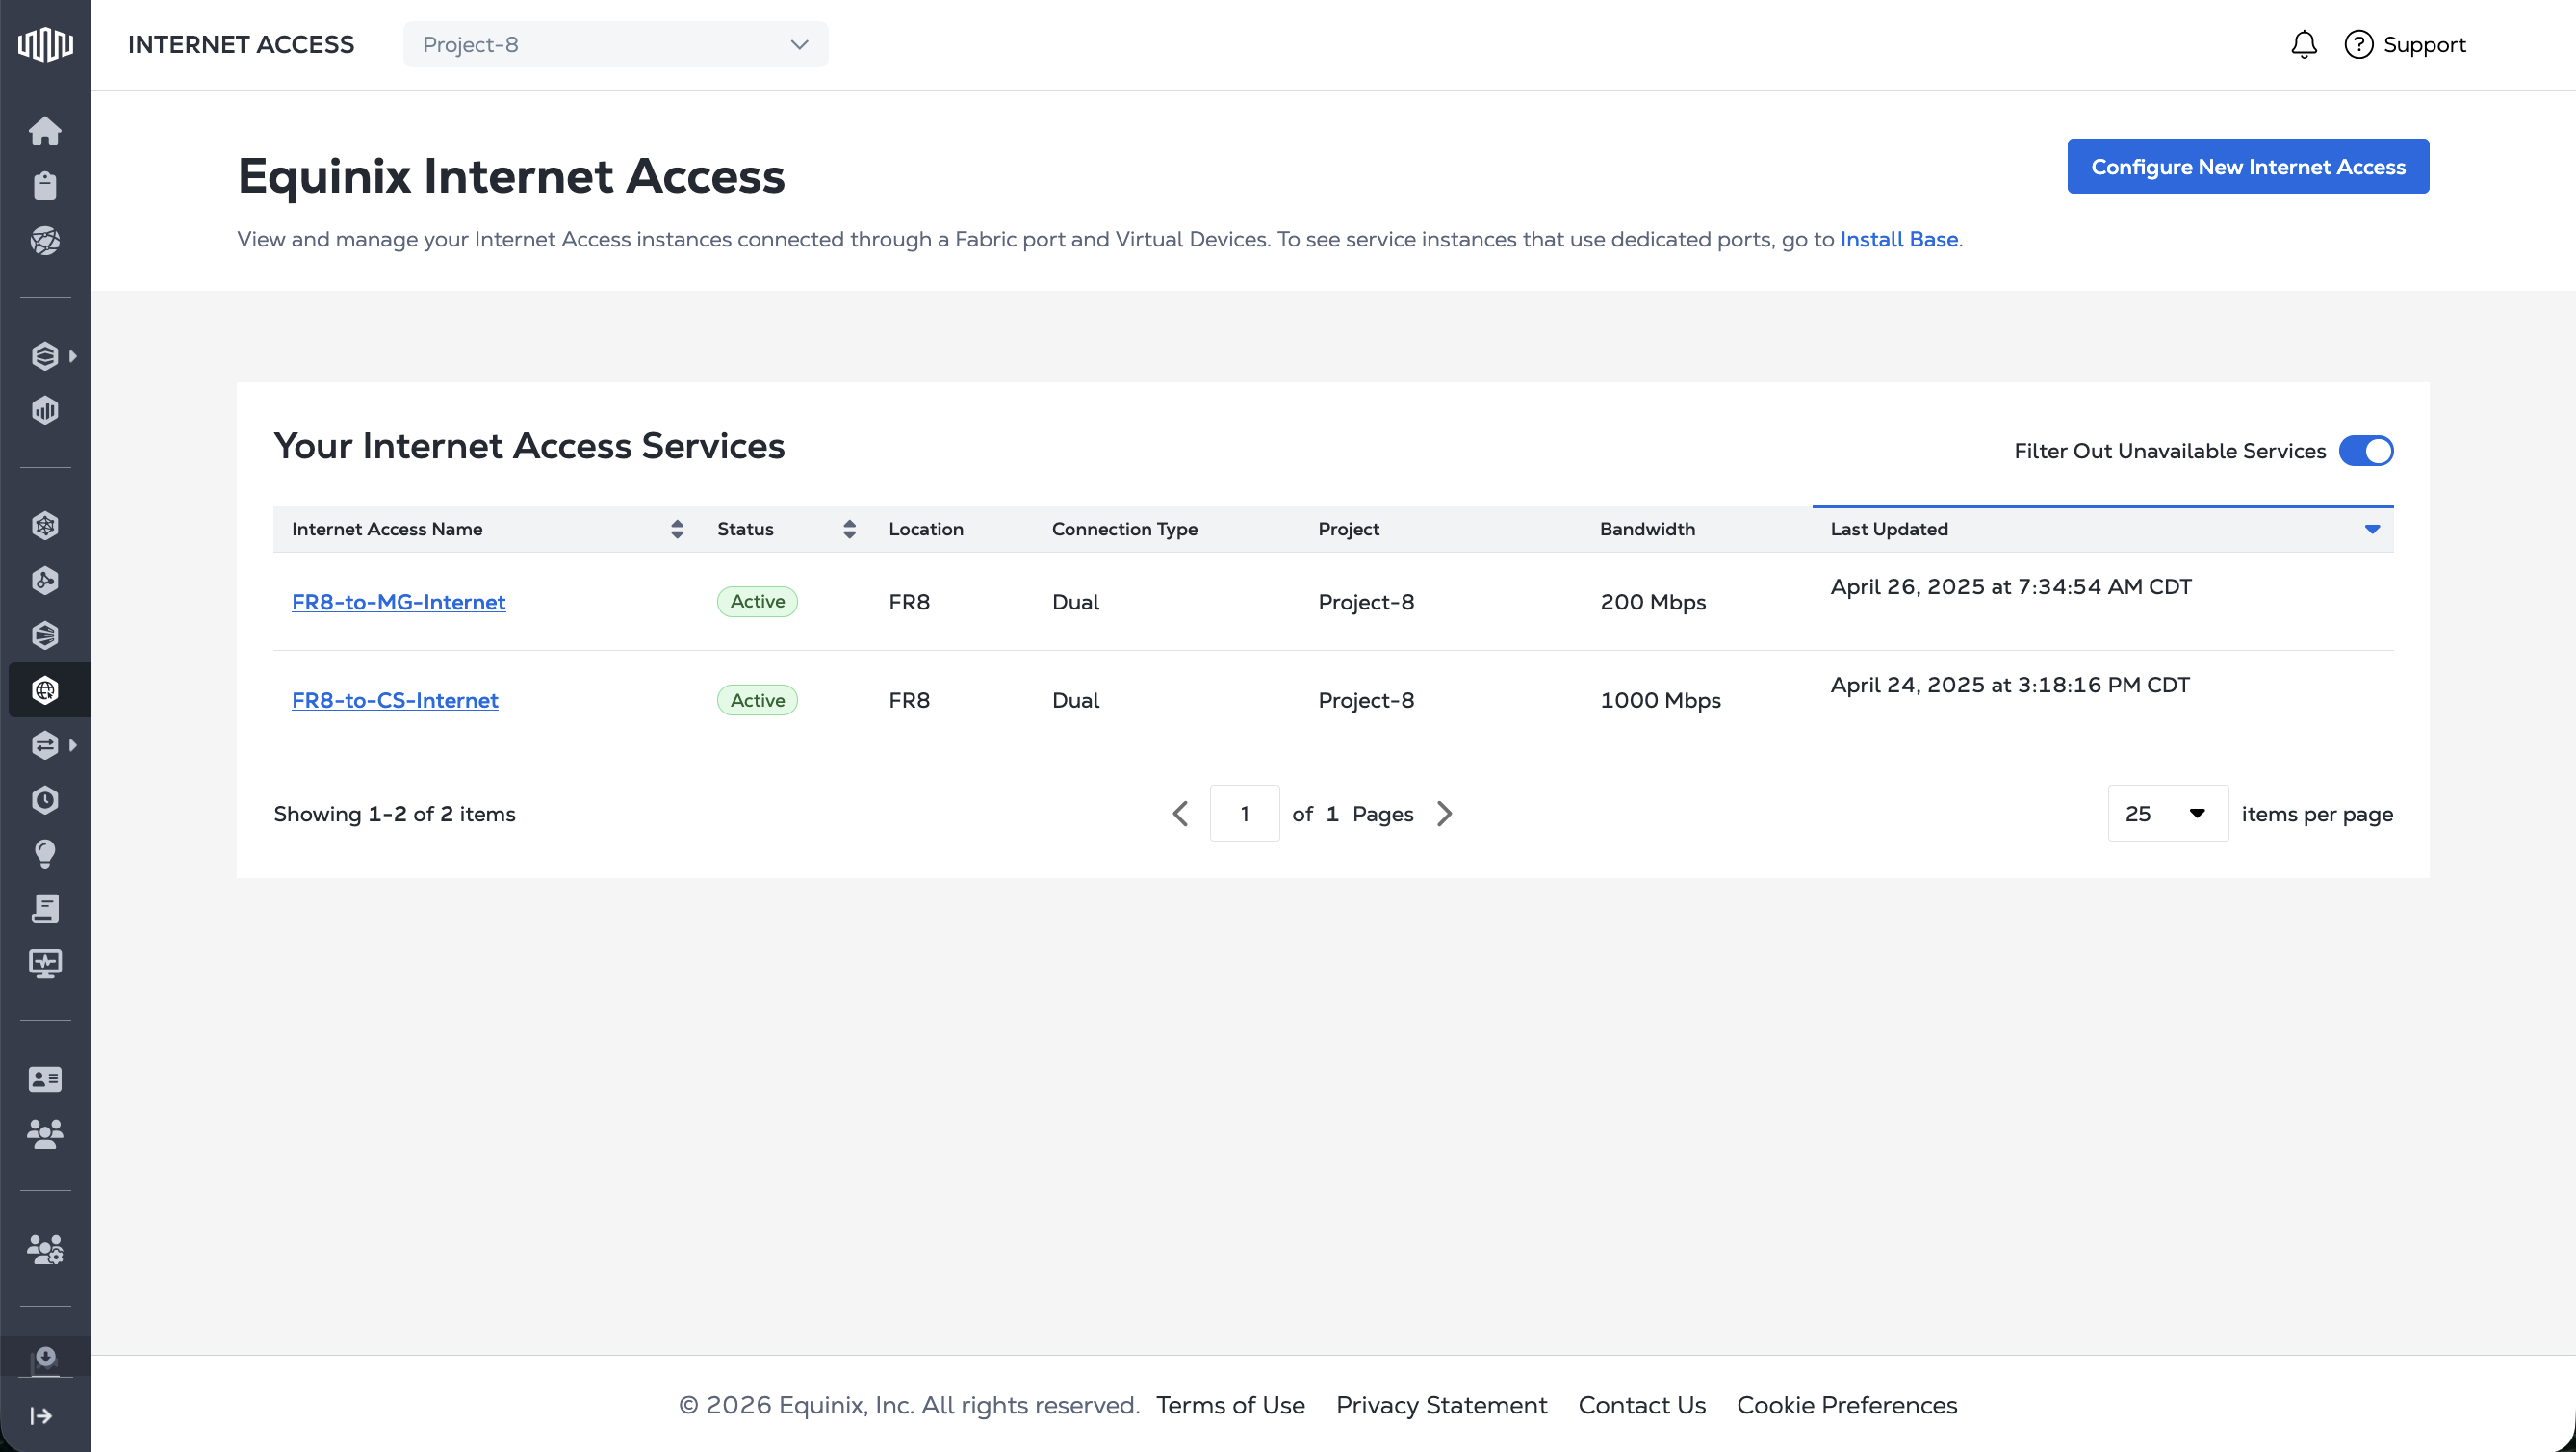
Task: Toggle Filter Out Unavailable Services switch
Action: pyautogui.click(x=2365, y=451)
